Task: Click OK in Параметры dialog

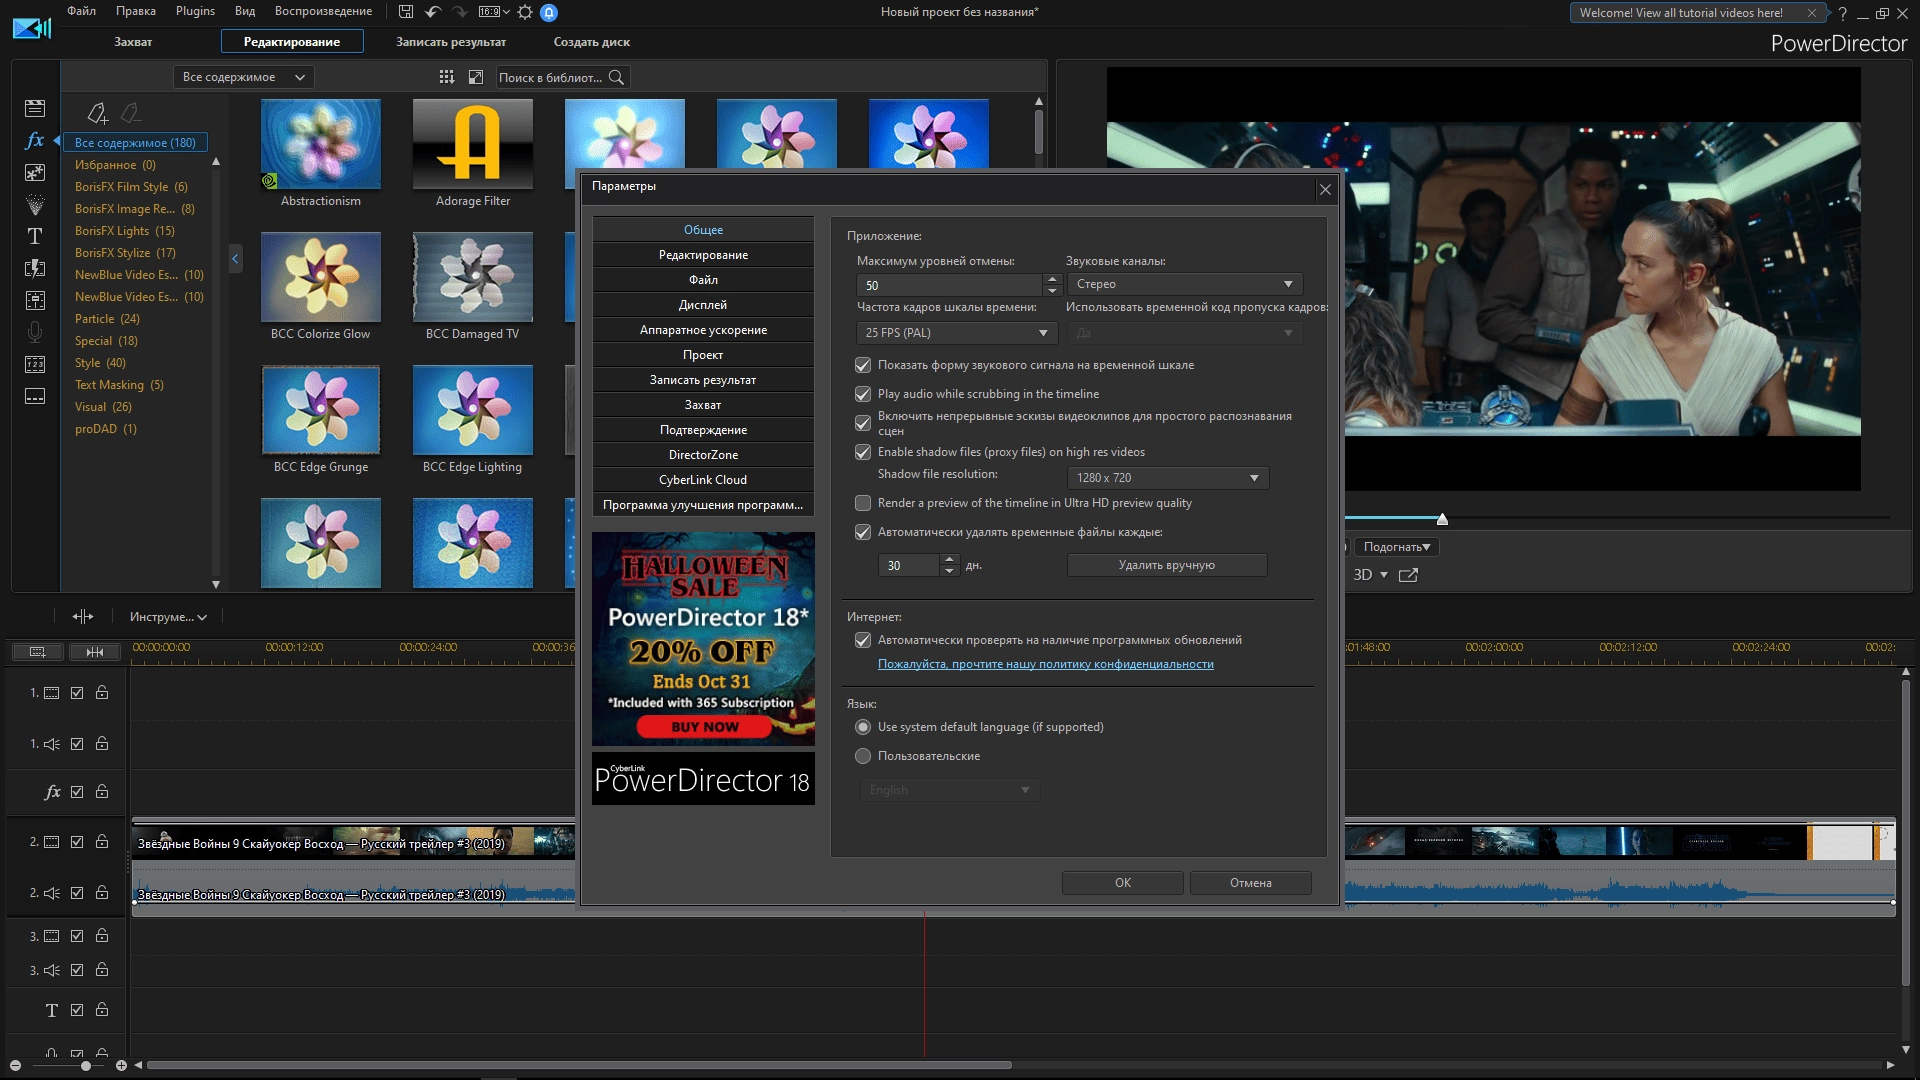Action: click(1123, 883)
